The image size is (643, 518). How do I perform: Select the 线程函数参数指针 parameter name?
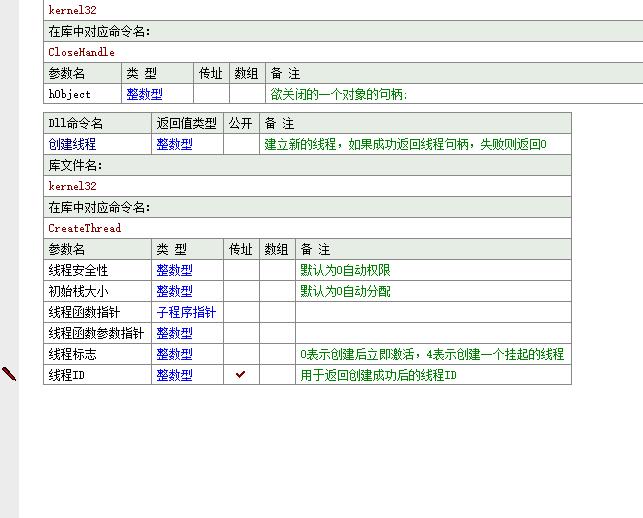tap(96, 333)
